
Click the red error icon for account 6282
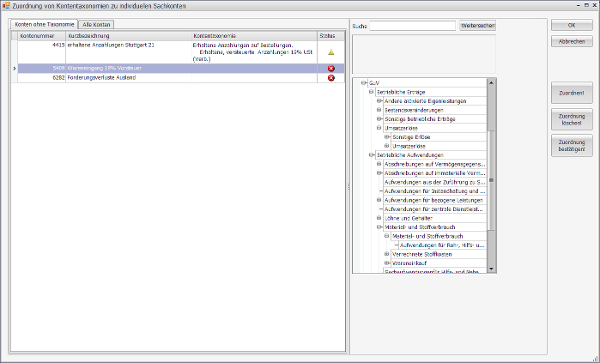tap(331, 78)
